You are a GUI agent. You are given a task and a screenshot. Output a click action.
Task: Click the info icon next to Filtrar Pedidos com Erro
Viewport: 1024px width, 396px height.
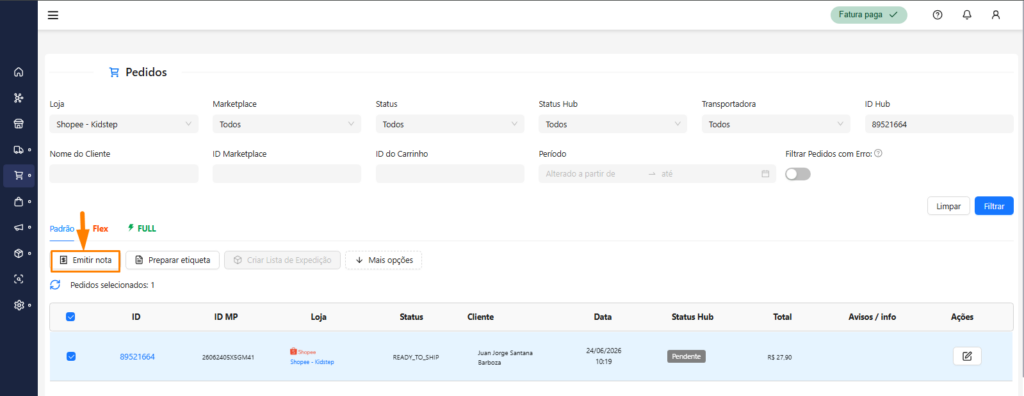coord(878,154)
